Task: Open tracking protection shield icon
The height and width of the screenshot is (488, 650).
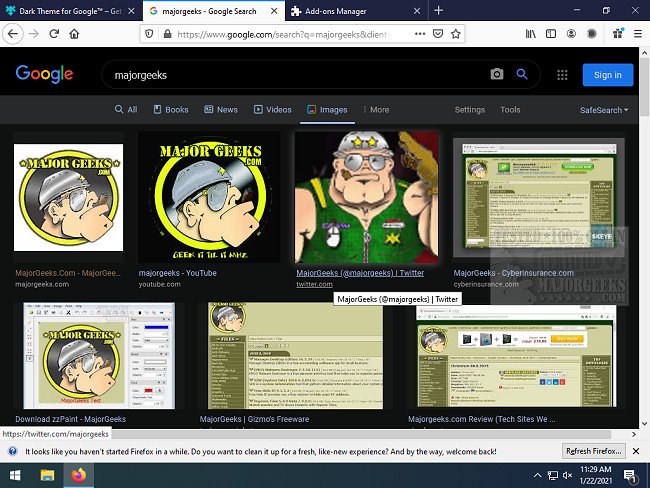Action: 149,34
